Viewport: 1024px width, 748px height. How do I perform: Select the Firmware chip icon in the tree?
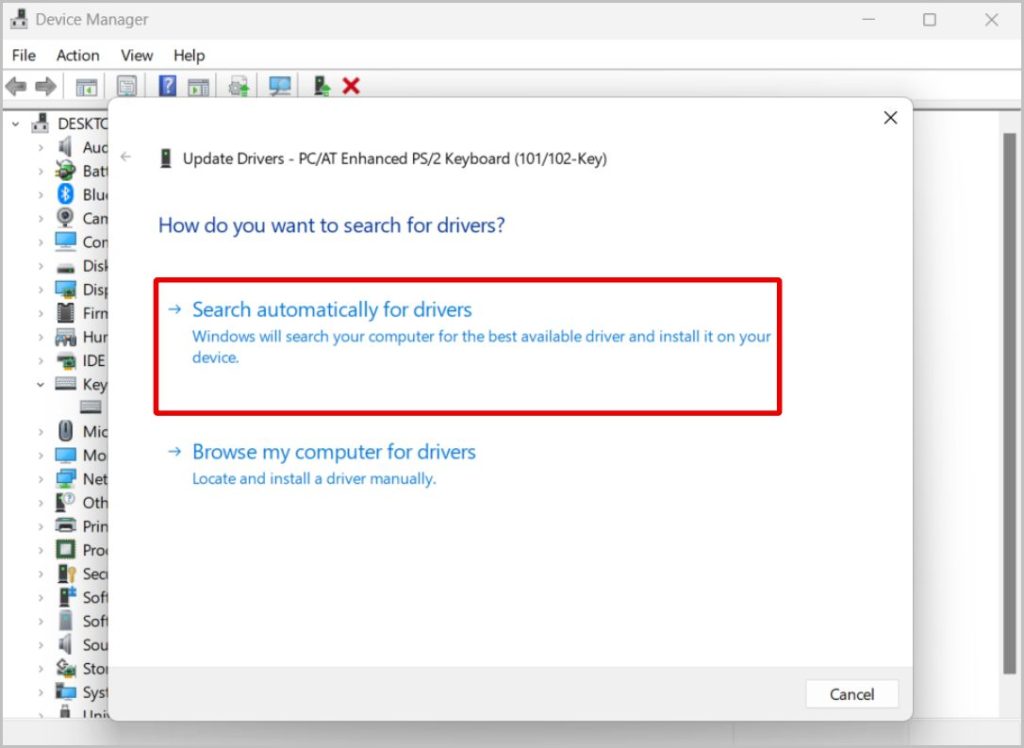point(65,313)
